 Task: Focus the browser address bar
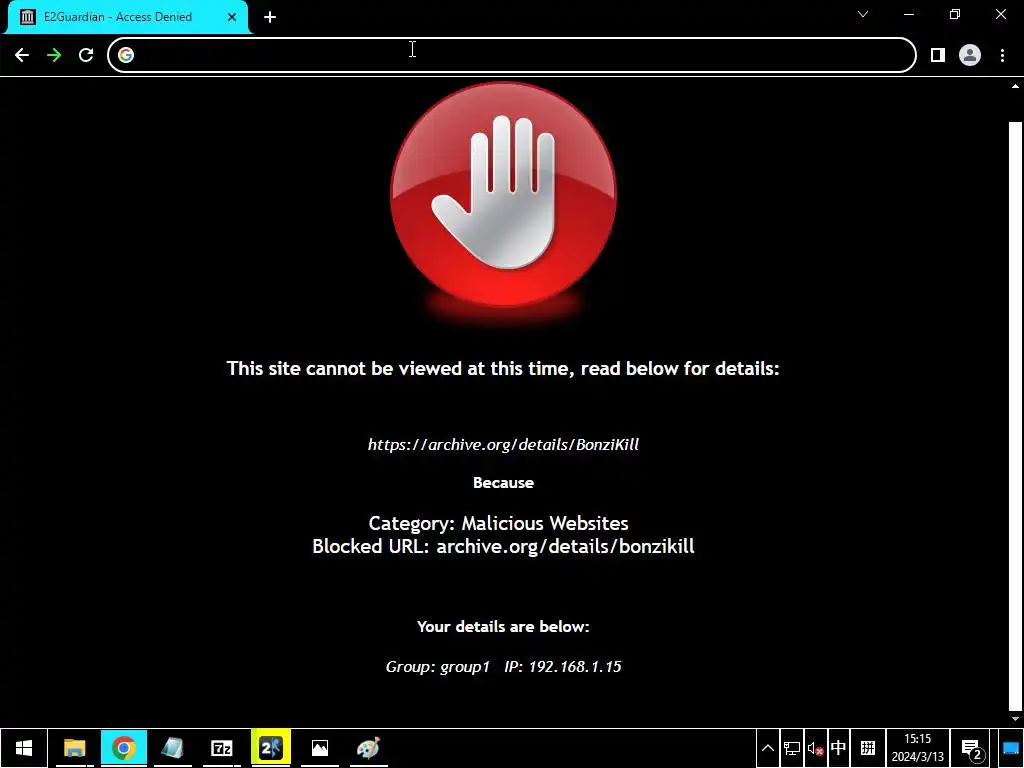tap(512, 55)
